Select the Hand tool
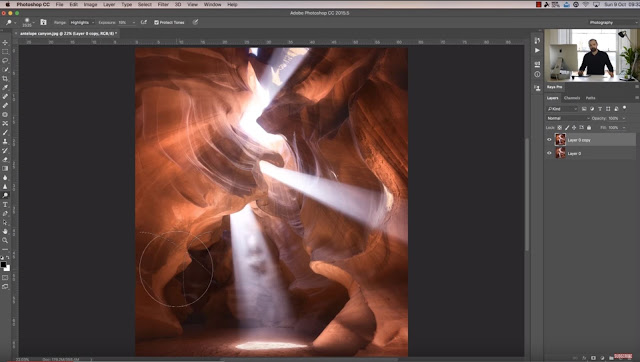This screenshot has width=640, height=362. pyautogui.click(x=5, y=231)
